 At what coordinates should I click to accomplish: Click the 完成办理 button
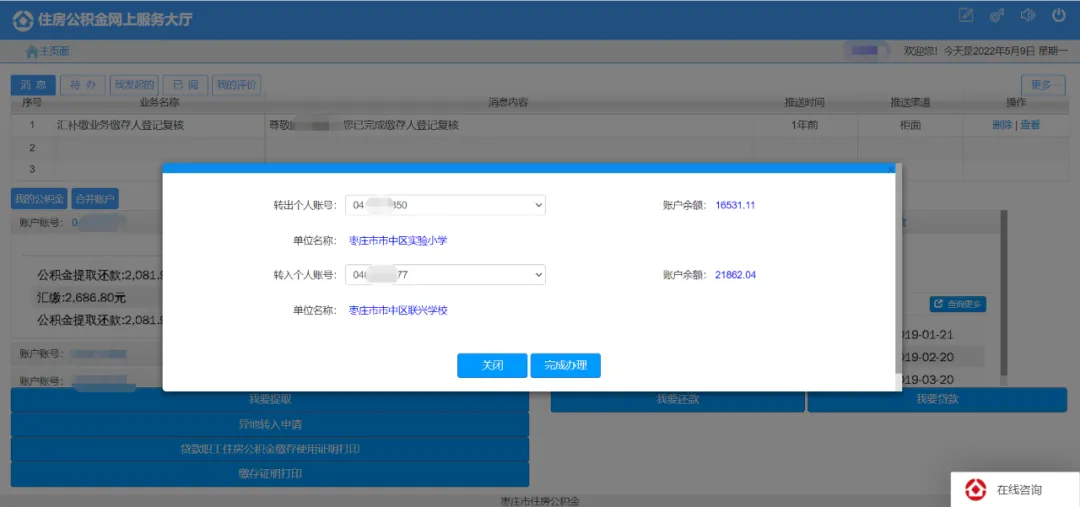click(x=565, y=366)
